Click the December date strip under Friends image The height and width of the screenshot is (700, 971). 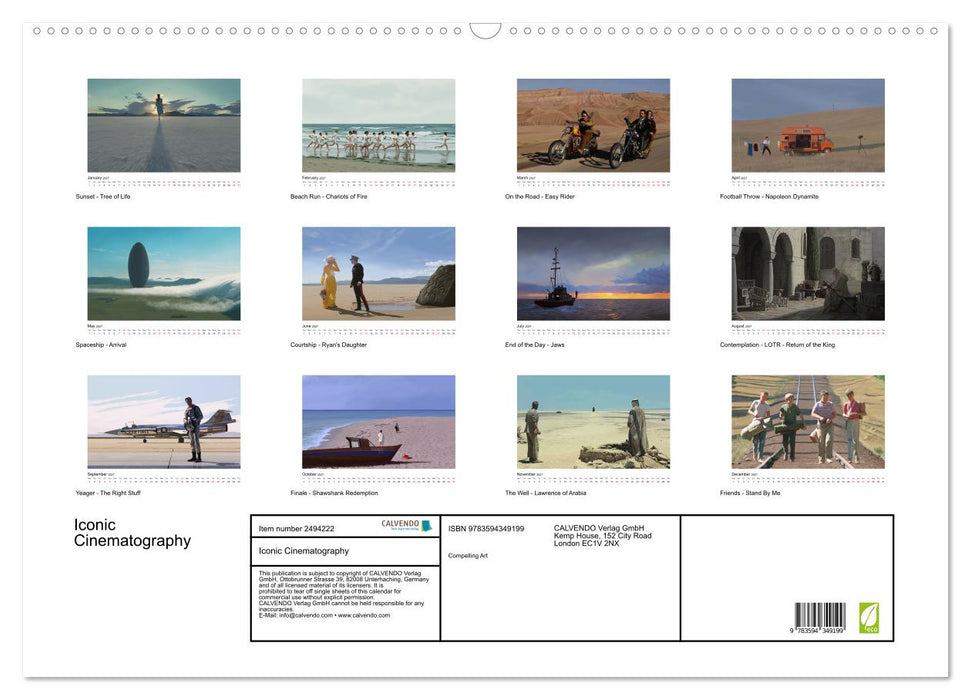808,478
